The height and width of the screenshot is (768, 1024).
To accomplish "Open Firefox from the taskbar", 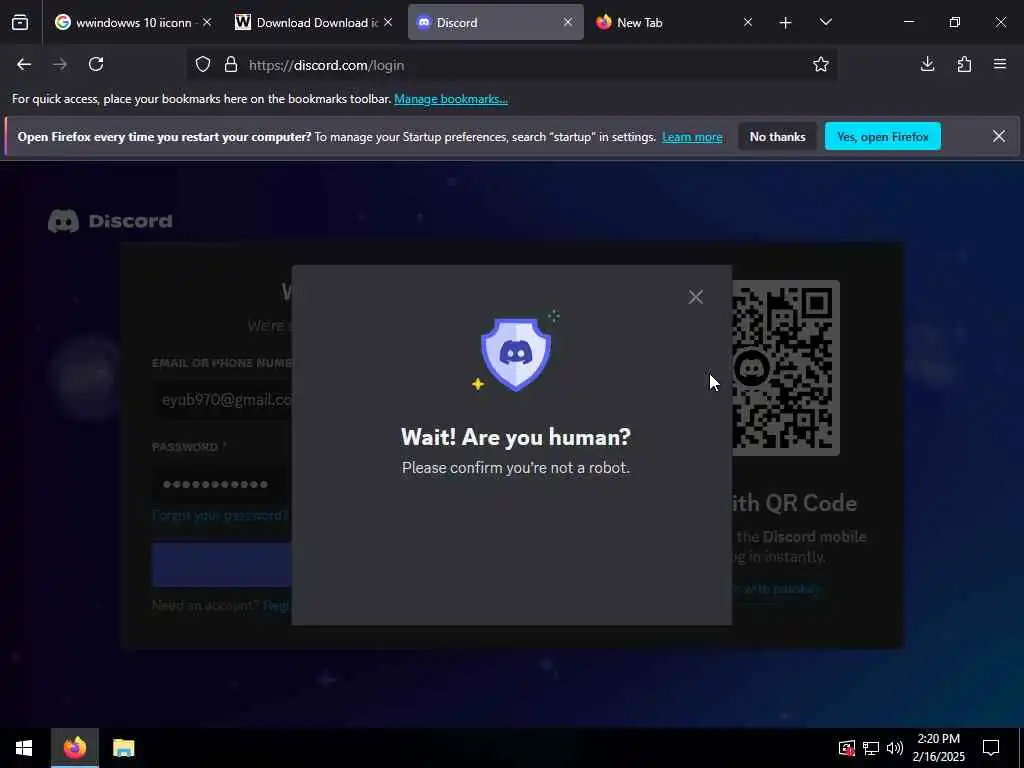I will (x=74, y=748).
